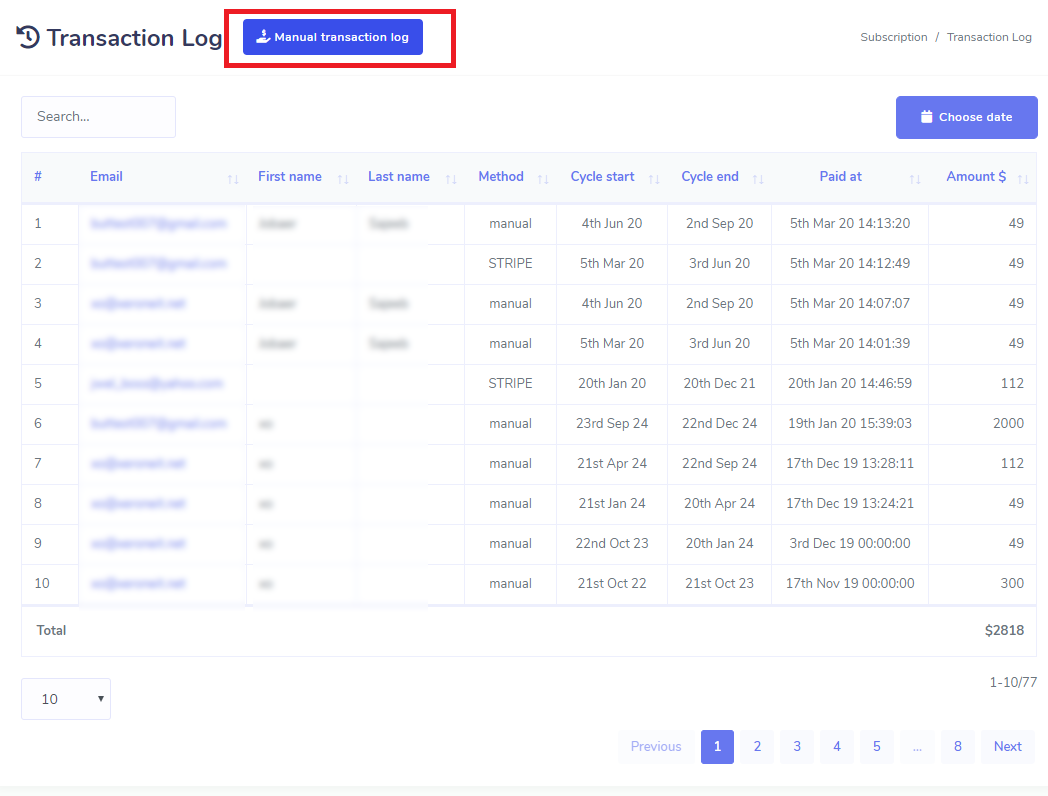Sort by Amount $ sort arrows
The image size is (1048, 796).
pyautogui.click(x=1023, y=179)
